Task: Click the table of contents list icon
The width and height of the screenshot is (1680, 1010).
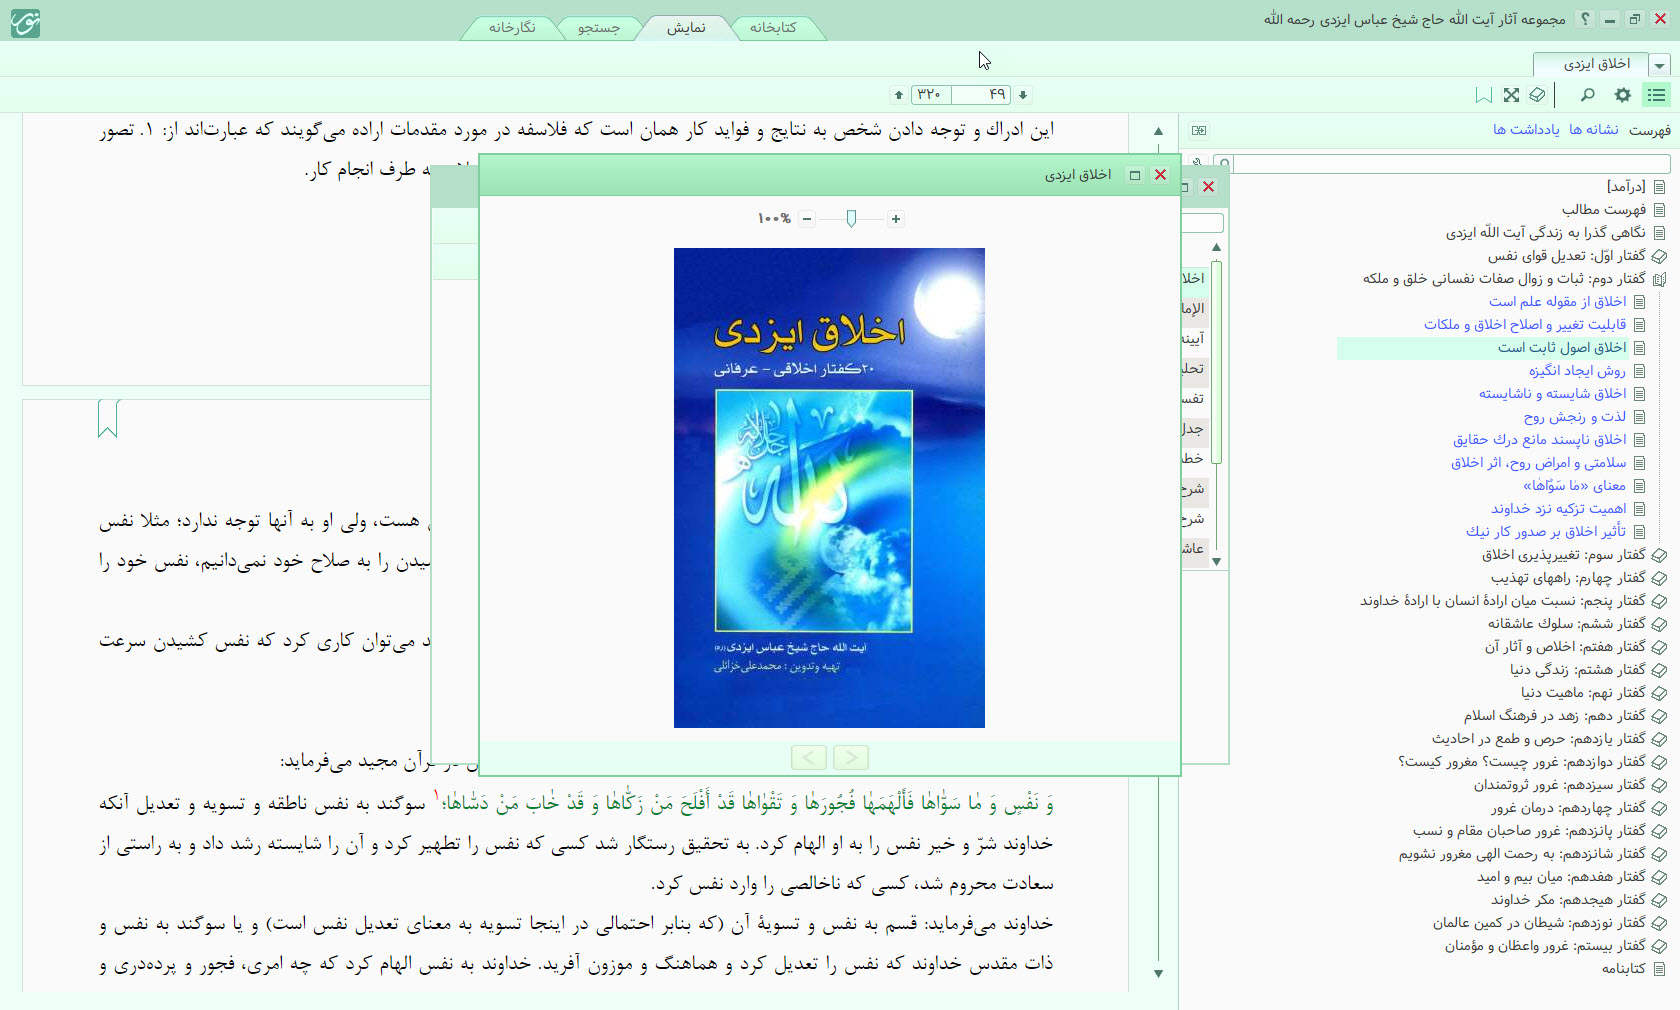Action: tap(1657, 95)
